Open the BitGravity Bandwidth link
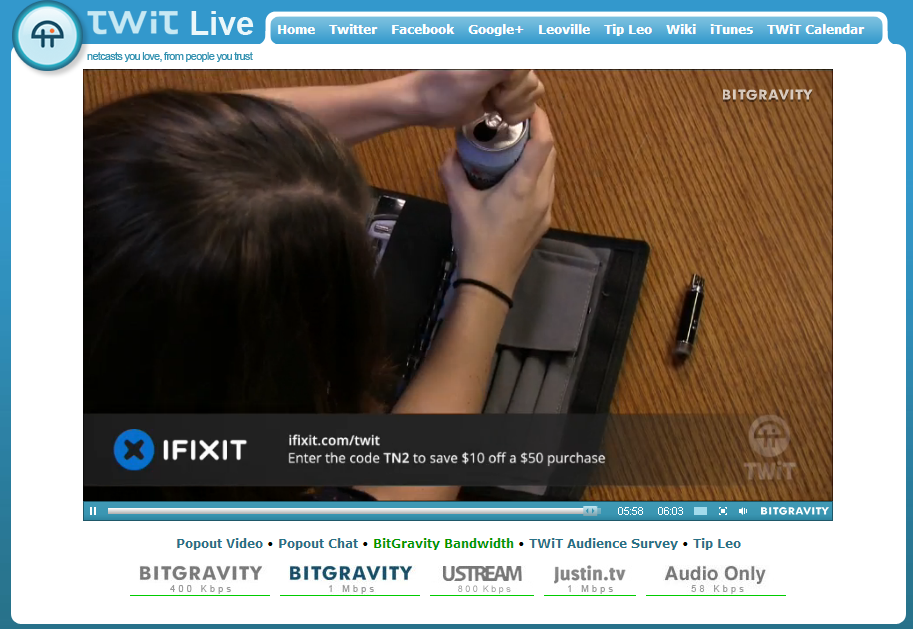This screenshot has width=913, height=629. 443,544
